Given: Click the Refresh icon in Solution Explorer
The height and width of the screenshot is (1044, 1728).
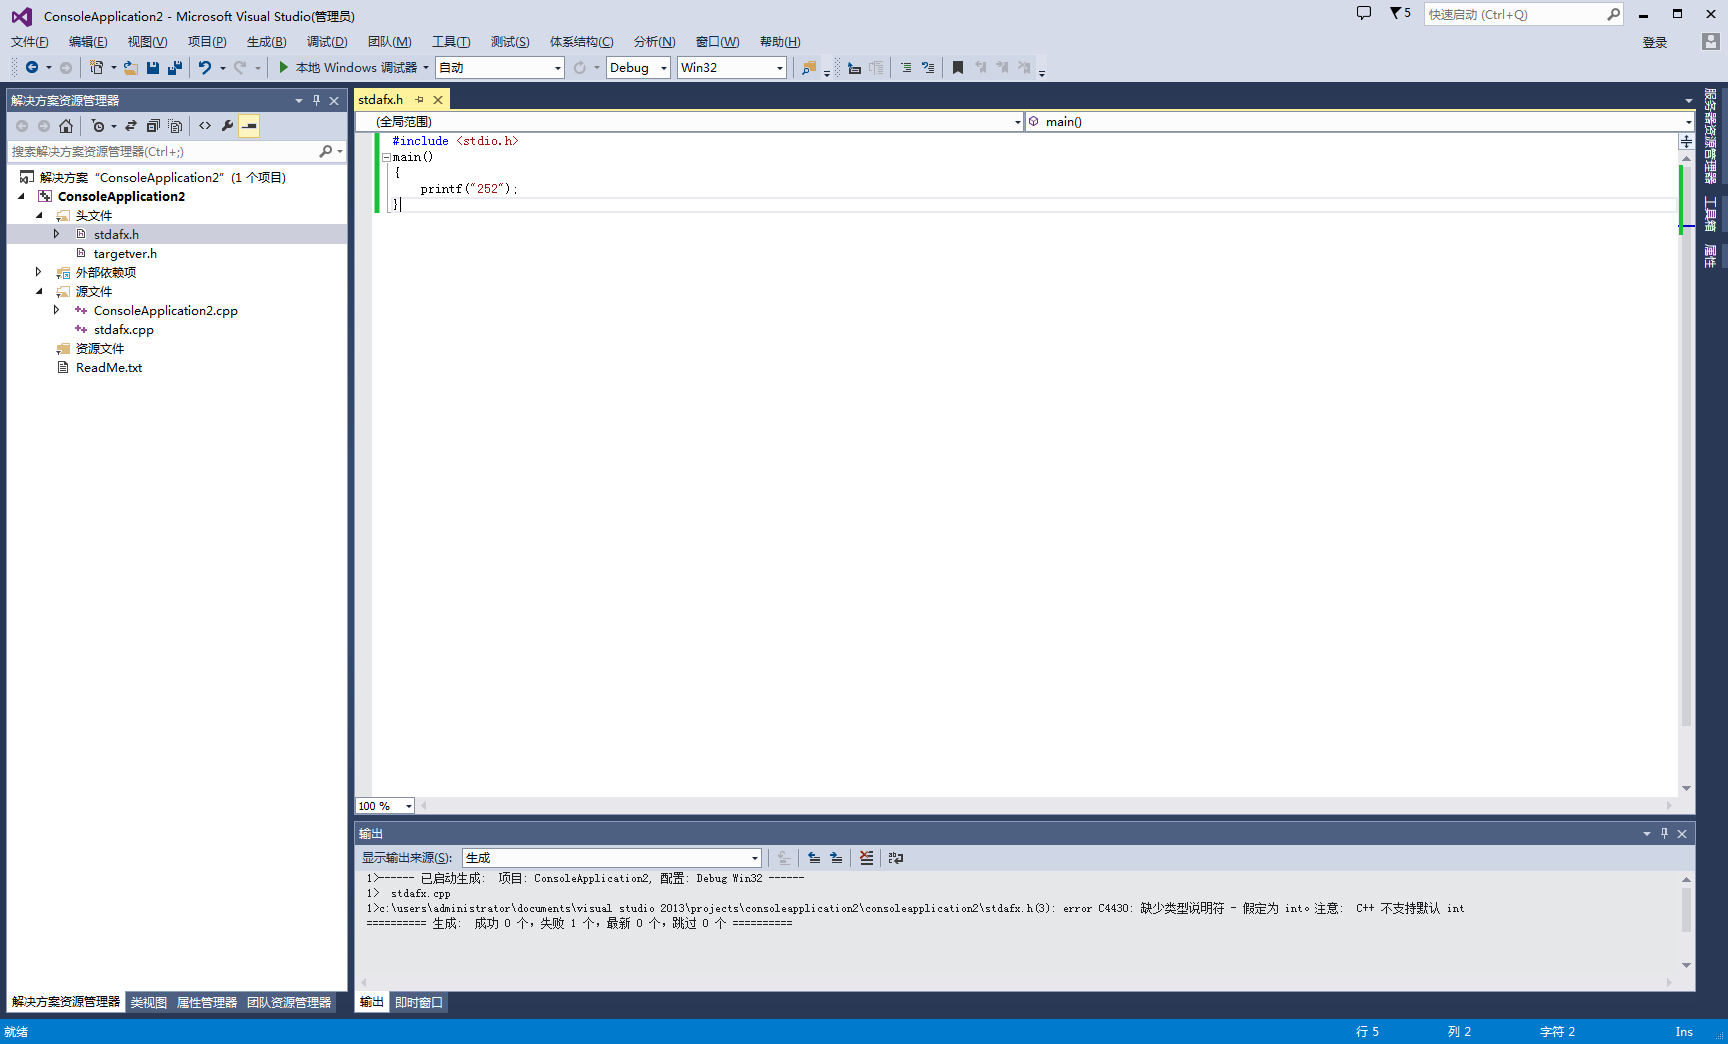Looking at the screenshot, I should pos(153,125).
